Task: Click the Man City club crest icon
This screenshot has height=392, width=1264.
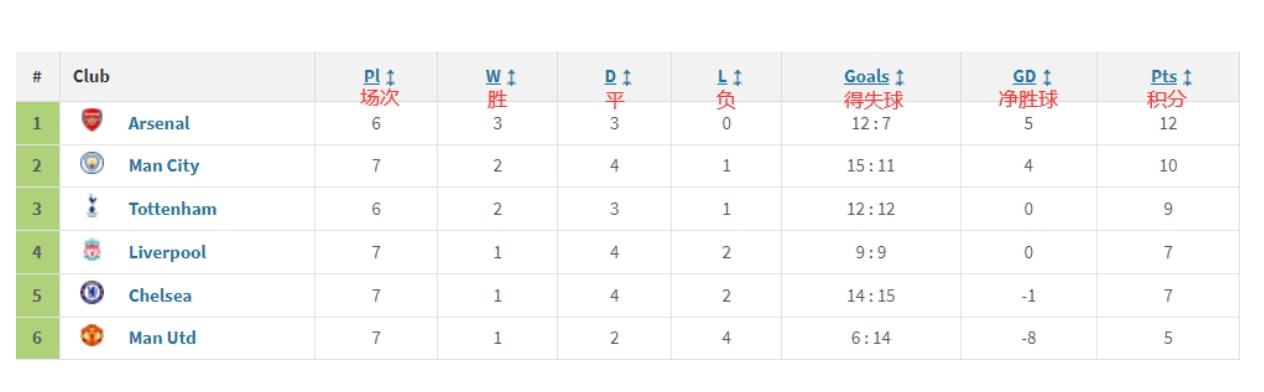Action: click(92, 164)
